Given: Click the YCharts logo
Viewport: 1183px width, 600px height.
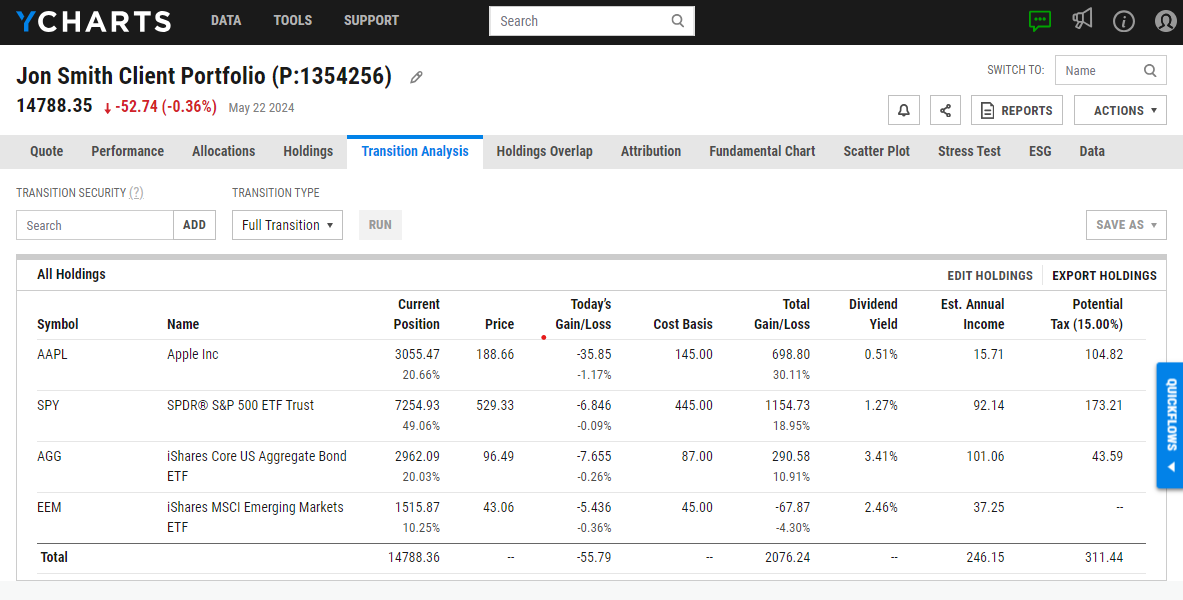Looking at the screenshot, I should tap(93, 20).
